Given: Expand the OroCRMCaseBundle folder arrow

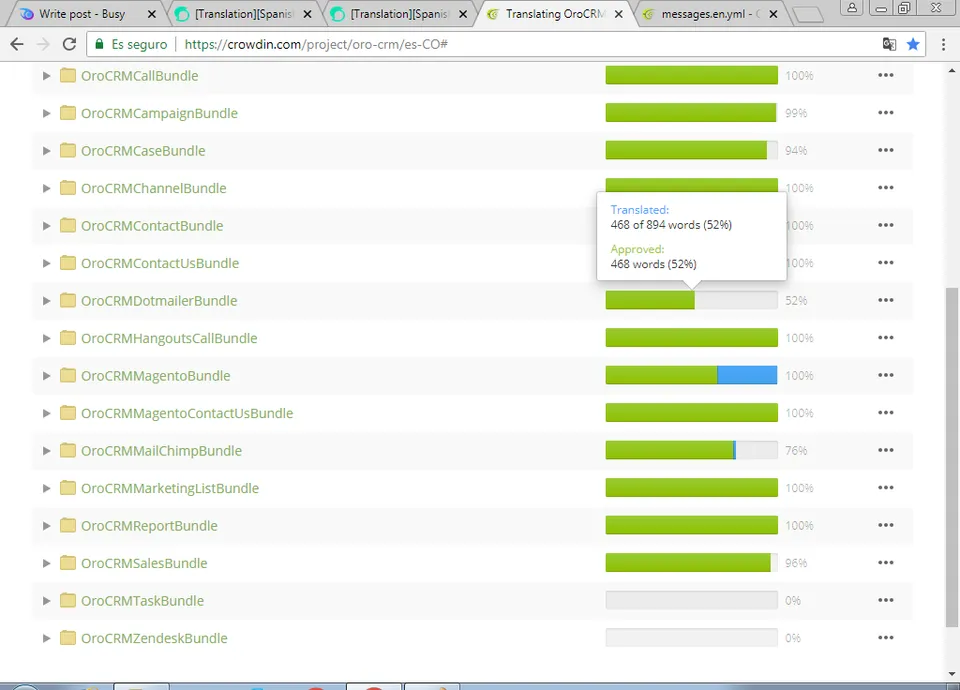Looking at the screenshot, I should [46, 151].
